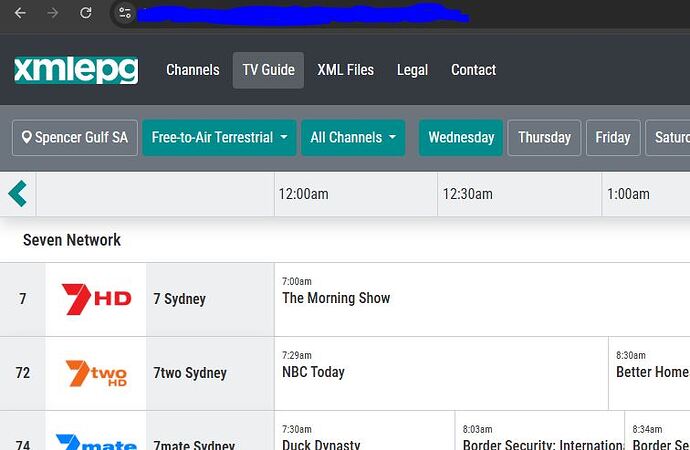Change location Spencer Gulf SA
Viewport: 690px width, 450px height.
coord(75,138)
